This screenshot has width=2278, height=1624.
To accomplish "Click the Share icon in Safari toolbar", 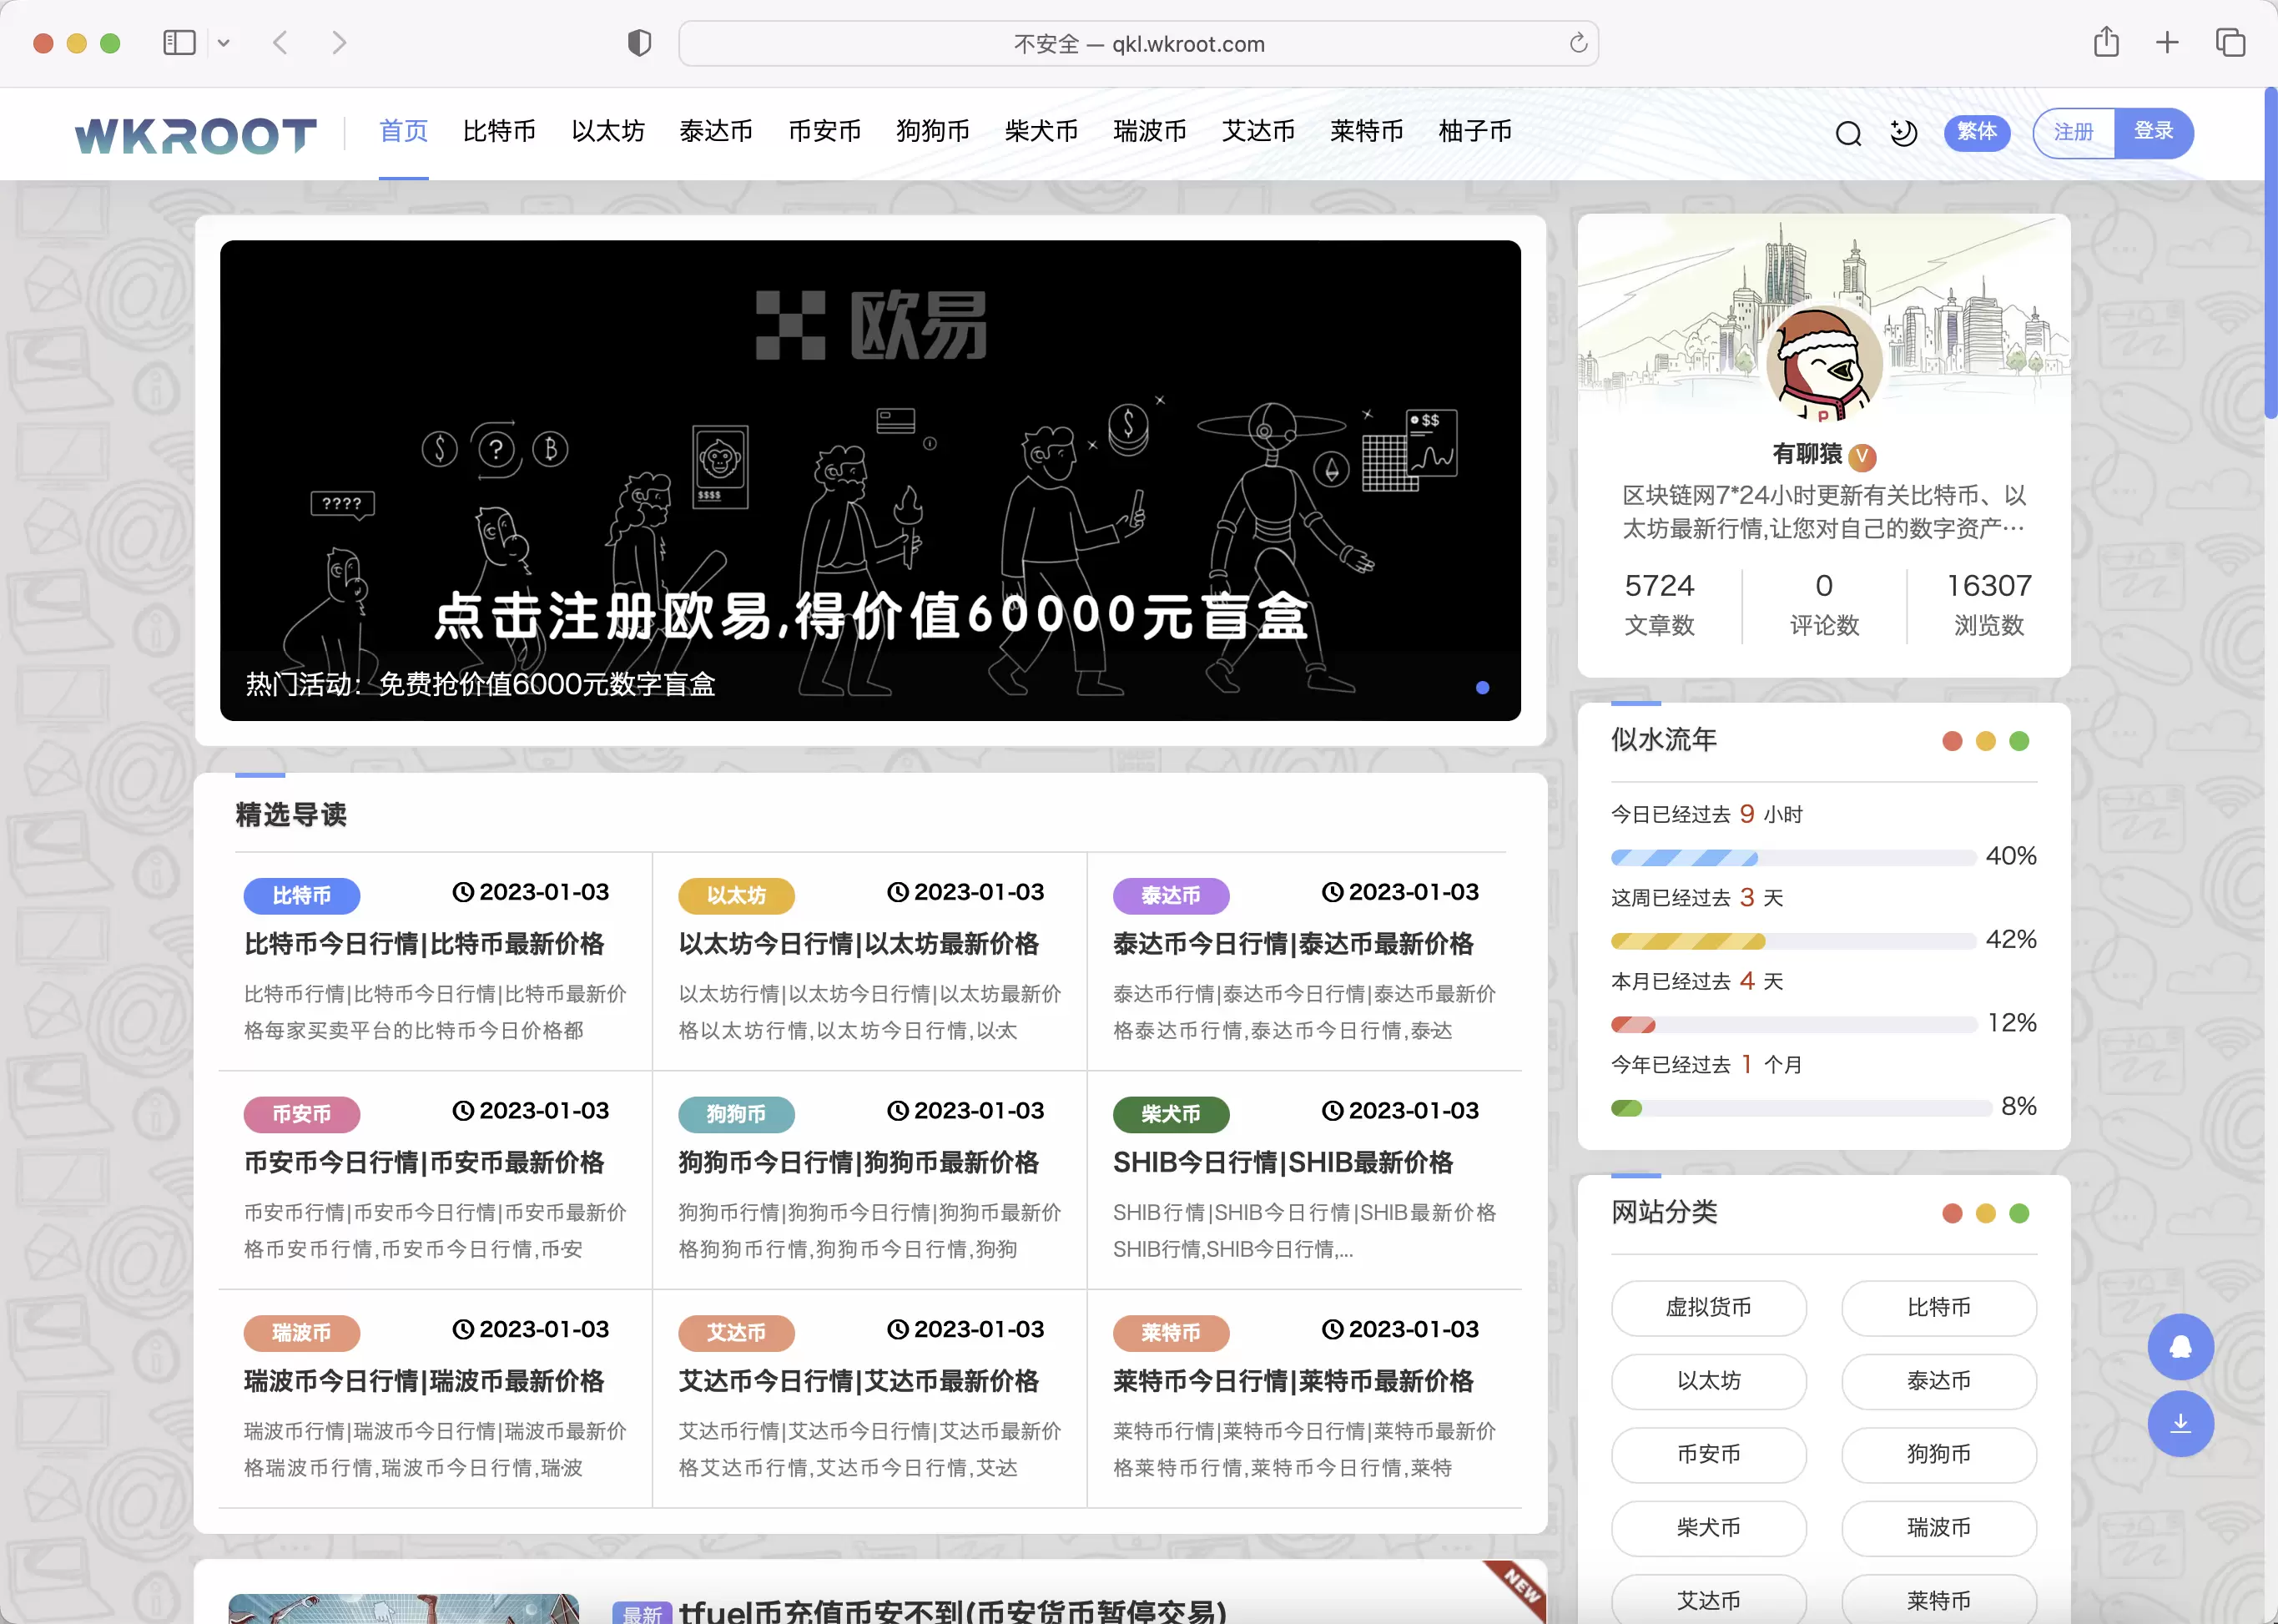I will point(2106,42).
